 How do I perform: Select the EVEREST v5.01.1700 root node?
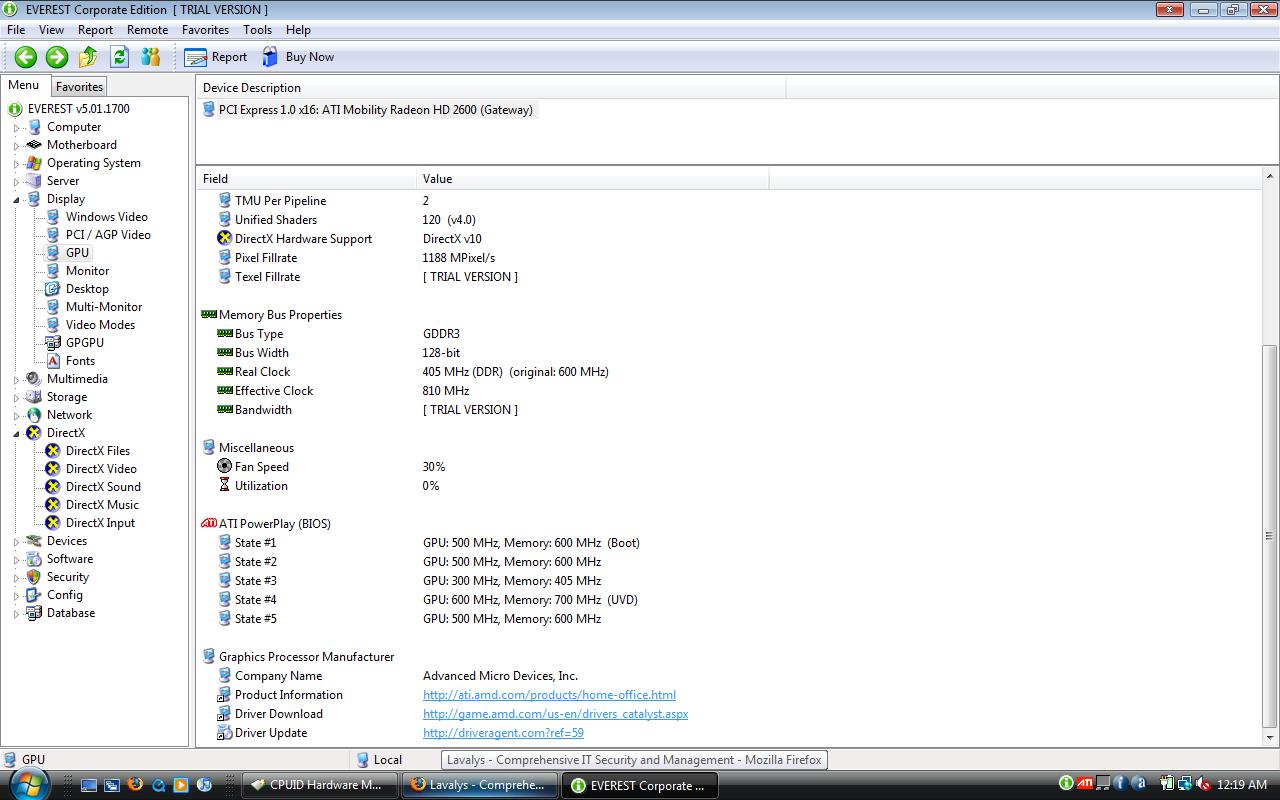click(78, 109)
